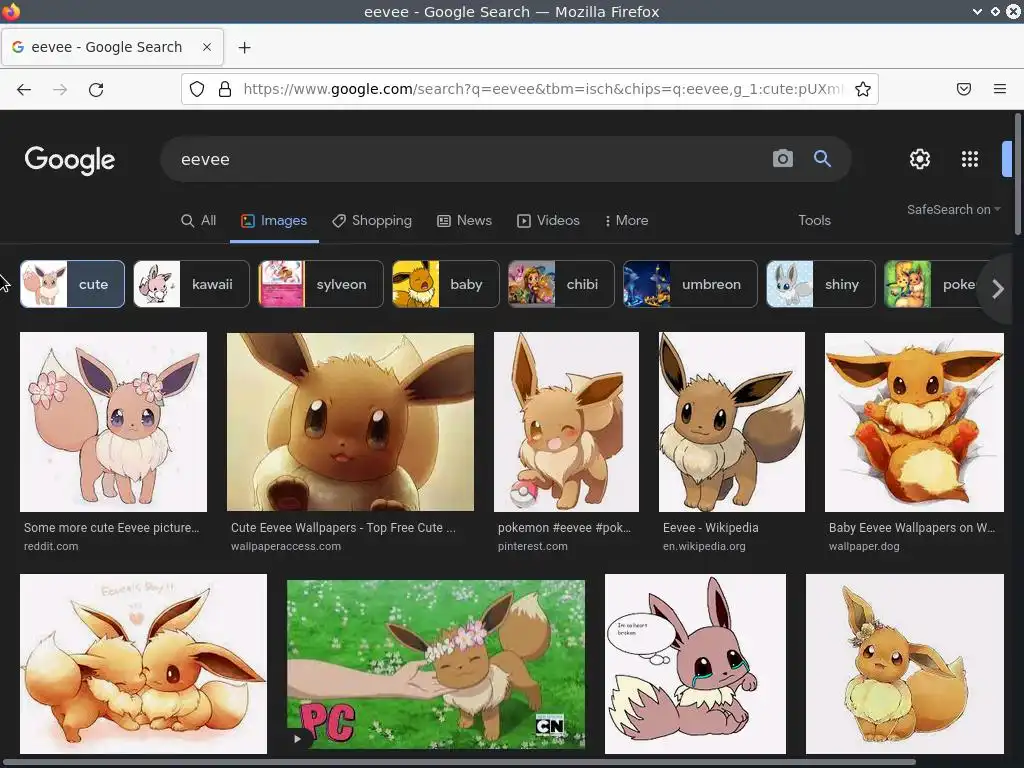This screenshot has height=768, width=1024.
Task: Go to the Google homepage logo
Action: coord(70,160)
